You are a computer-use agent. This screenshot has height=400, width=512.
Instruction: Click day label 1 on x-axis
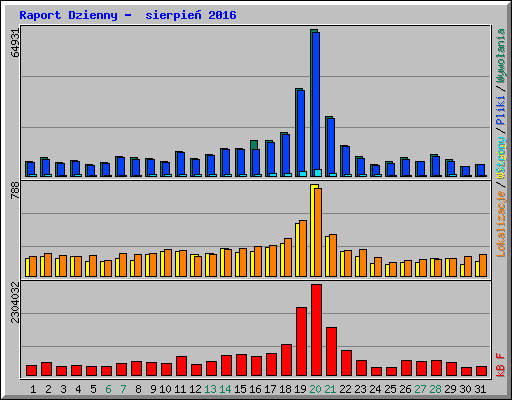point(33,389)
